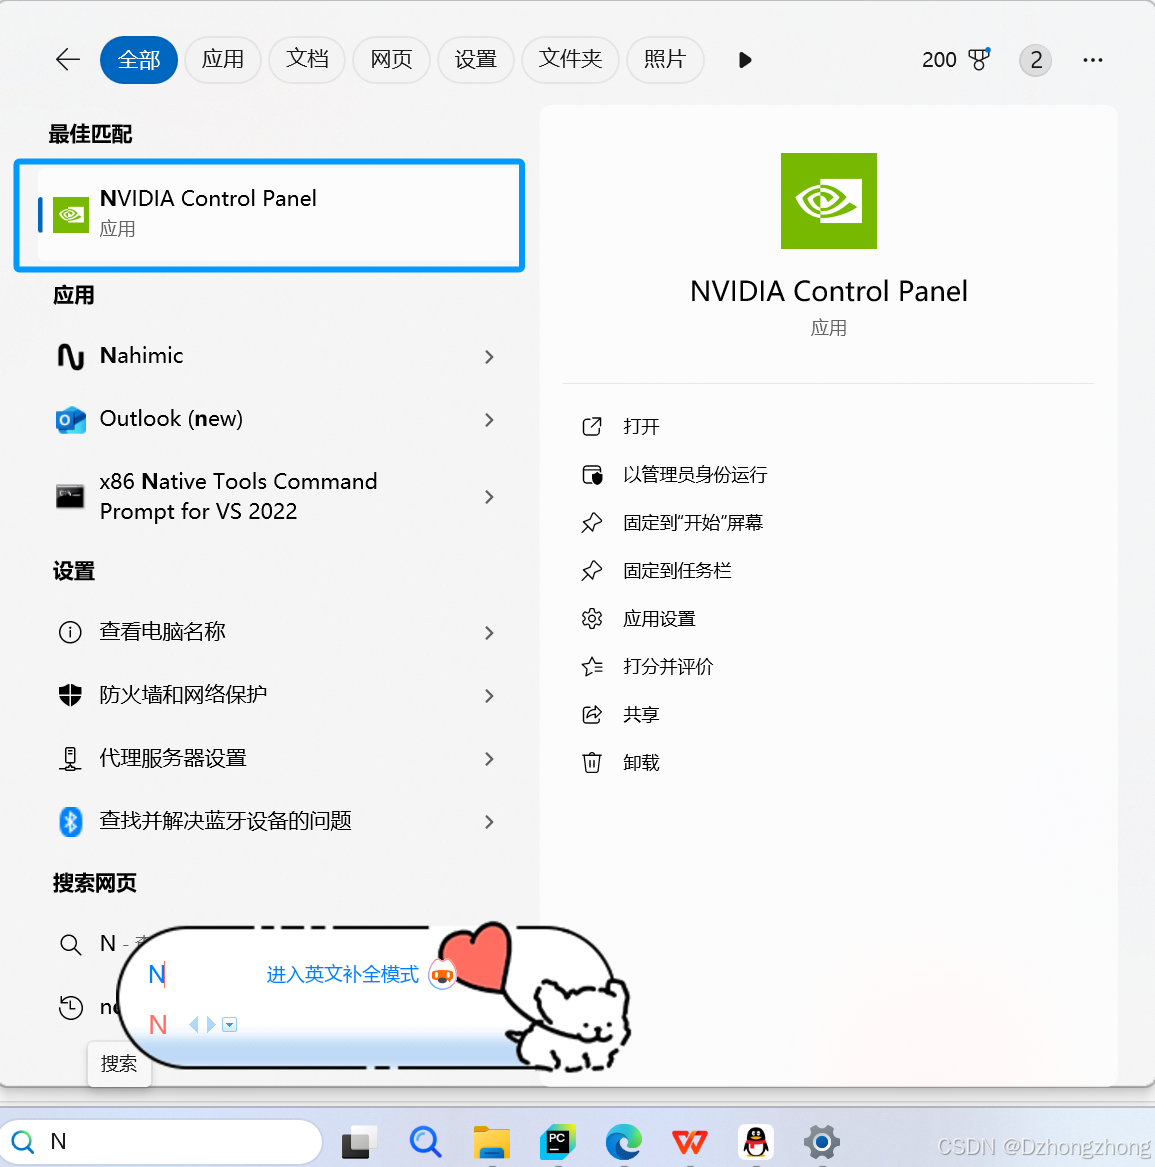Screen dimensions: 1155x1167
Task: Expand Outlook (new) chevron
Action: [489, 421]
